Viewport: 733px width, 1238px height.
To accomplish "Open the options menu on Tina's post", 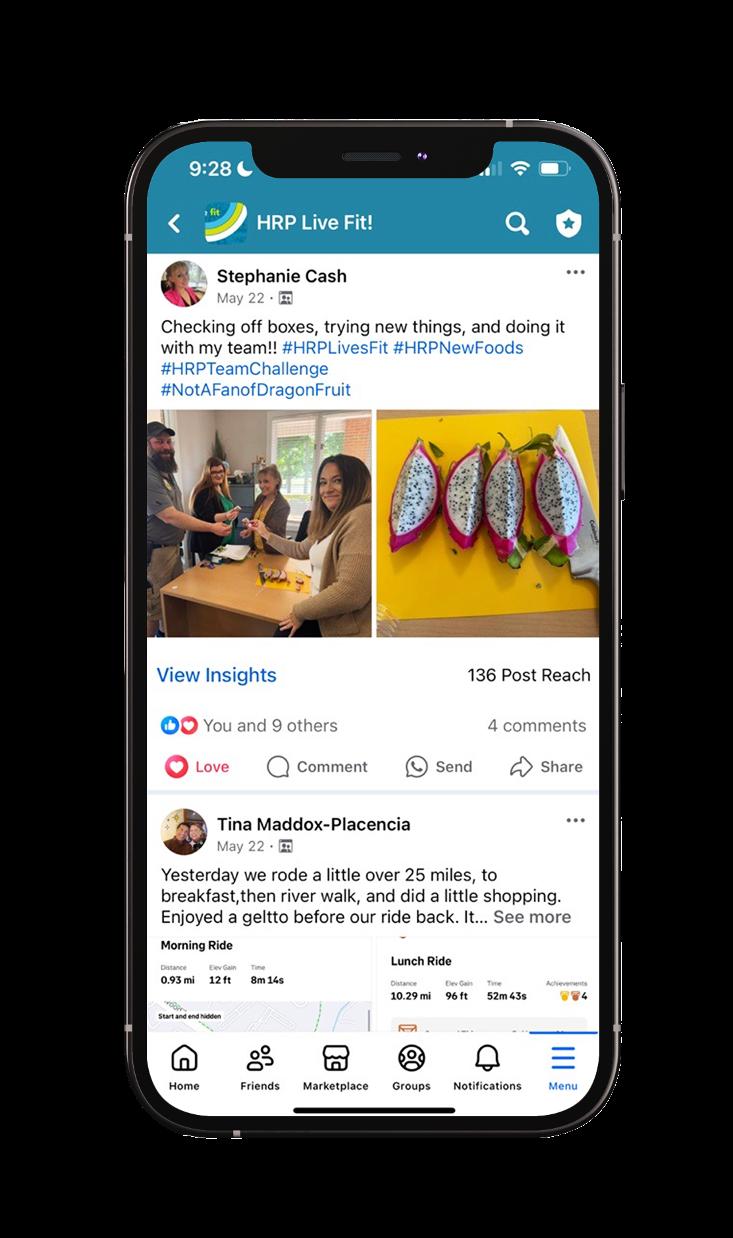I will pos(575,820).
